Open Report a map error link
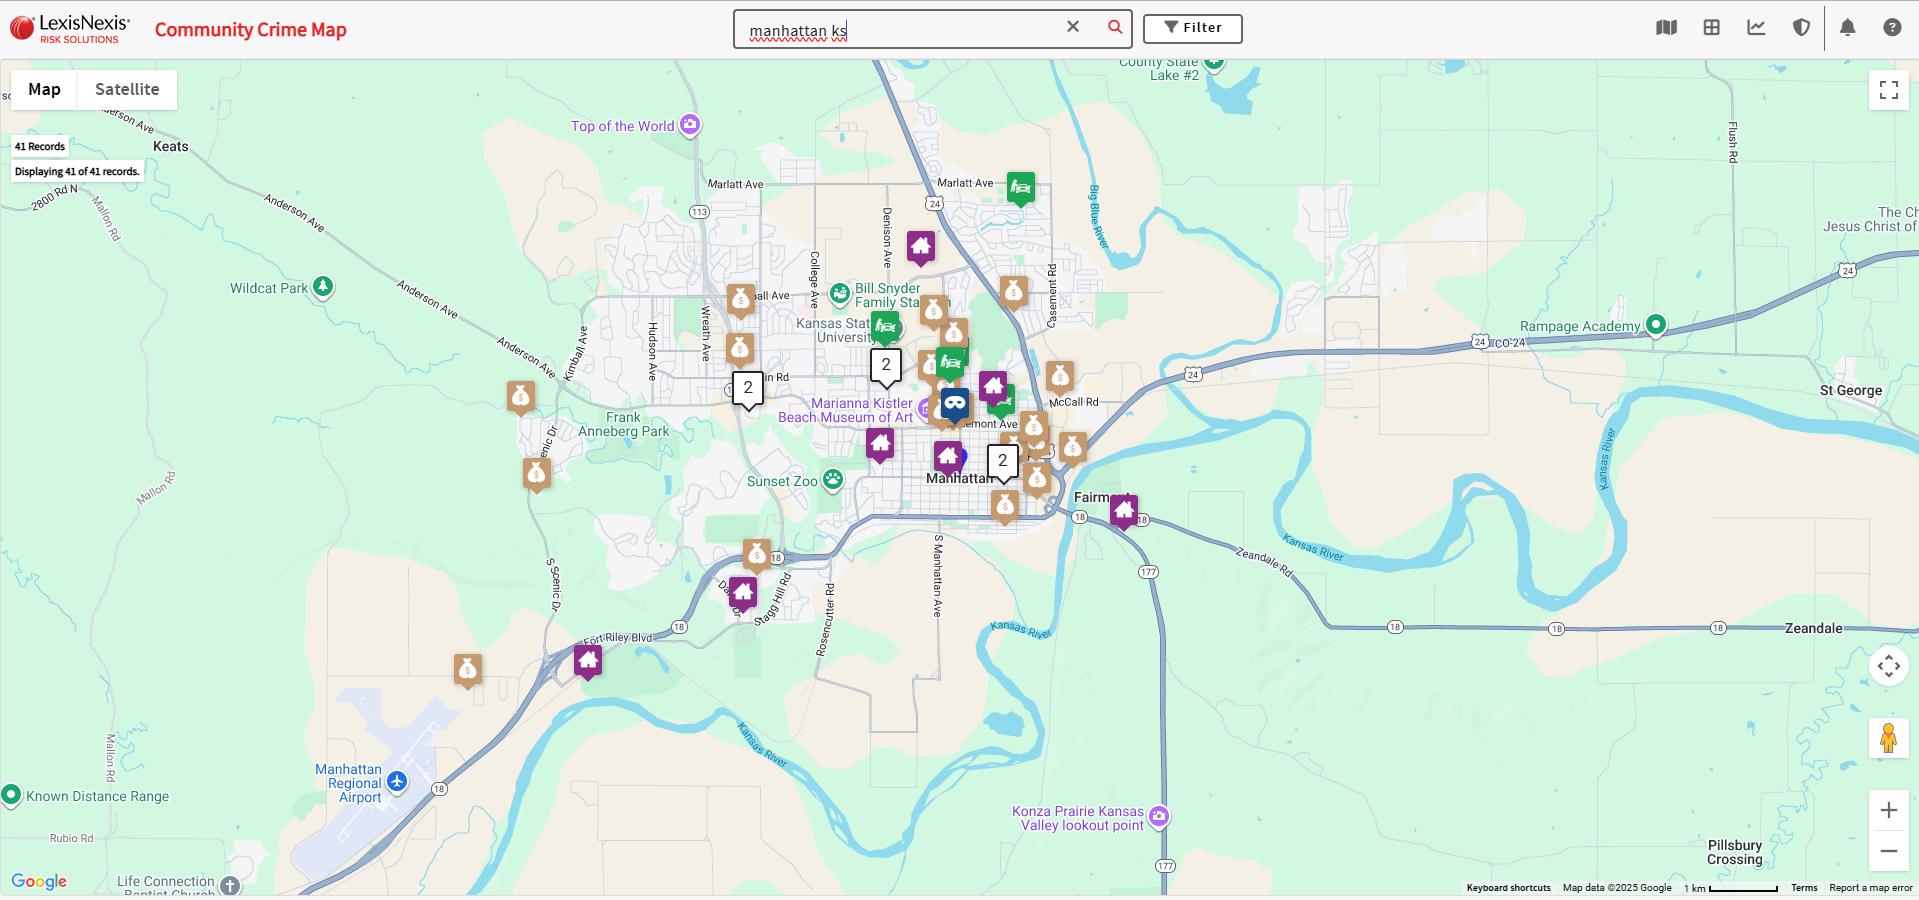Image resolution: width=1919 pixels, height=900 pixels. pyautogui.click(x=1870, y=888)
